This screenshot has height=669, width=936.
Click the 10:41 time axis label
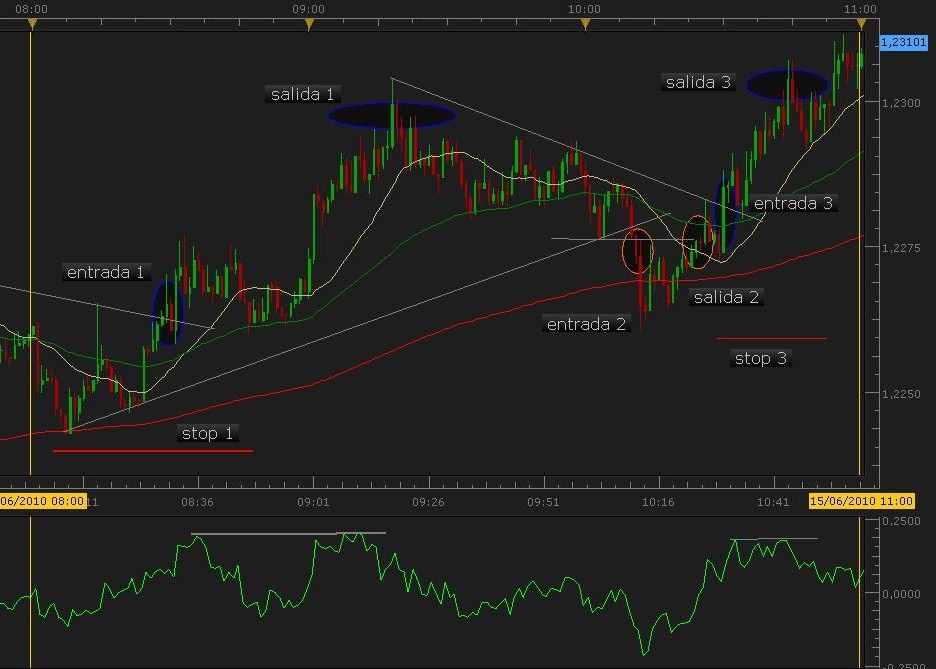[774, 502]
